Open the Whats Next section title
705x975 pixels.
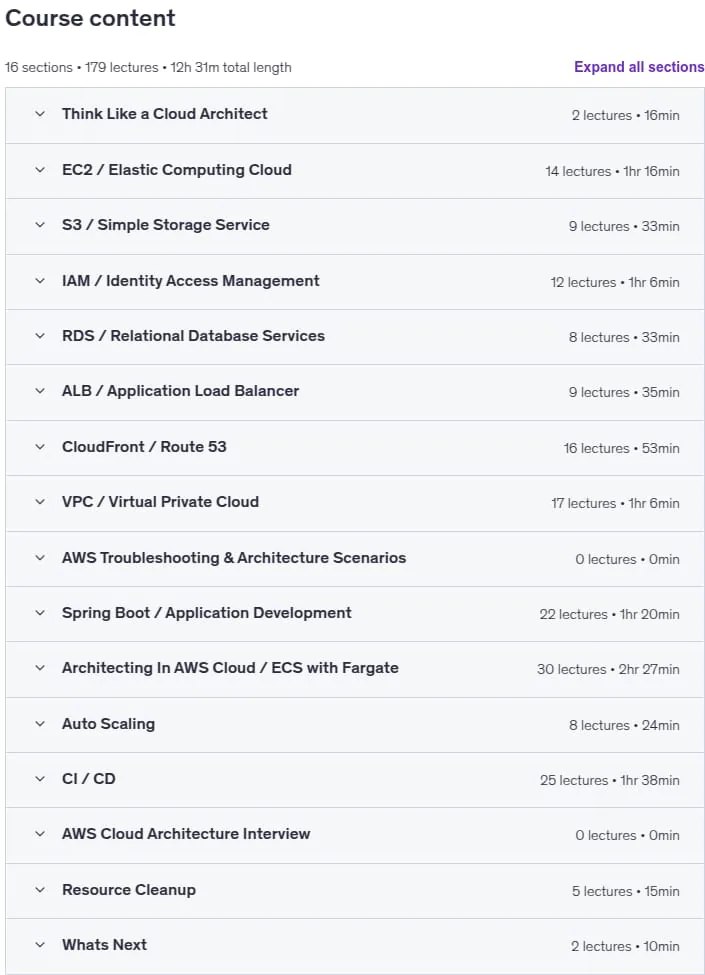pos(104,945)
